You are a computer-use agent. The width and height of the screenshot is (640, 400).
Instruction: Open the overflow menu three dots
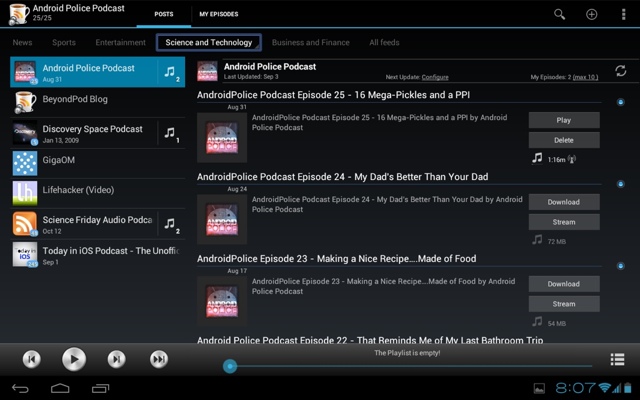[x=623, y=14]
